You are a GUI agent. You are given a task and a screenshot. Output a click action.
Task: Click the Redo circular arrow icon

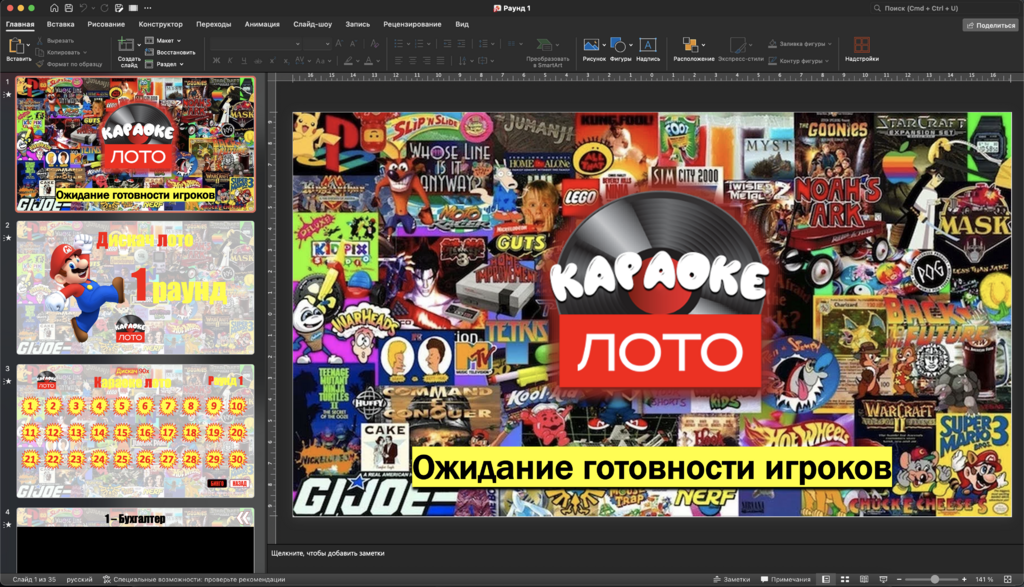click(105, 8)
